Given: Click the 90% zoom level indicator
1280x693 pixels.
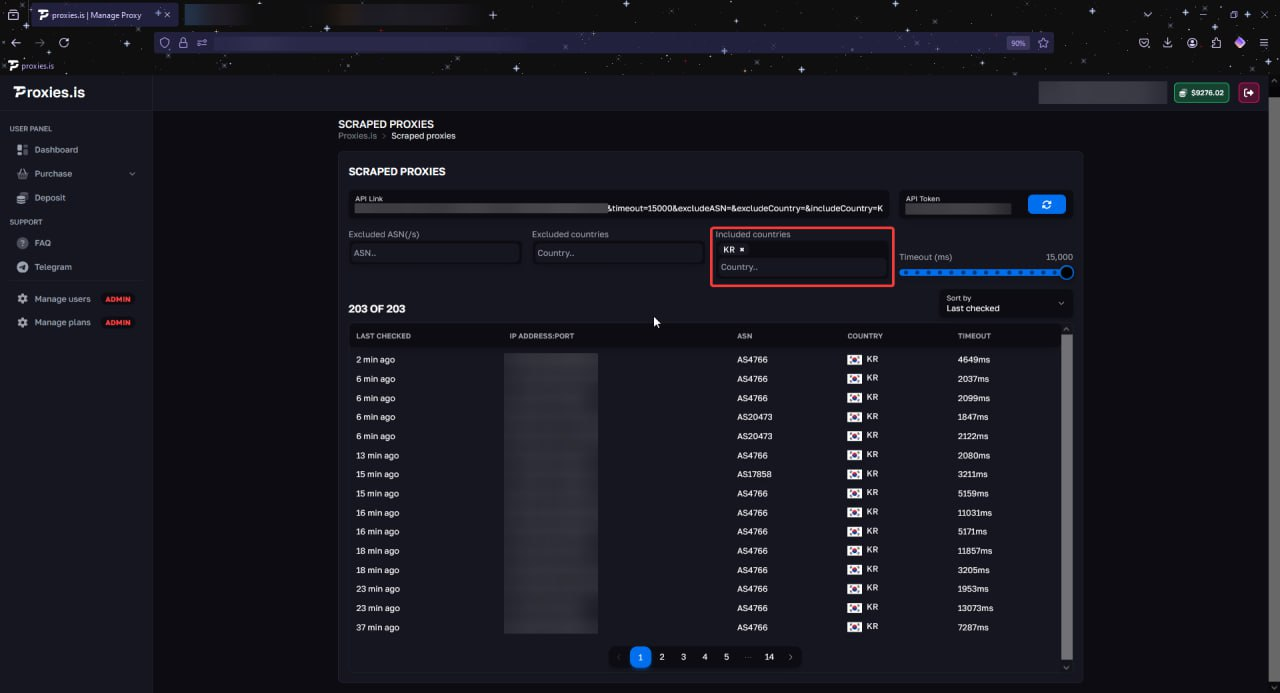Looking at the screenshot, I should click(1018, 43).
